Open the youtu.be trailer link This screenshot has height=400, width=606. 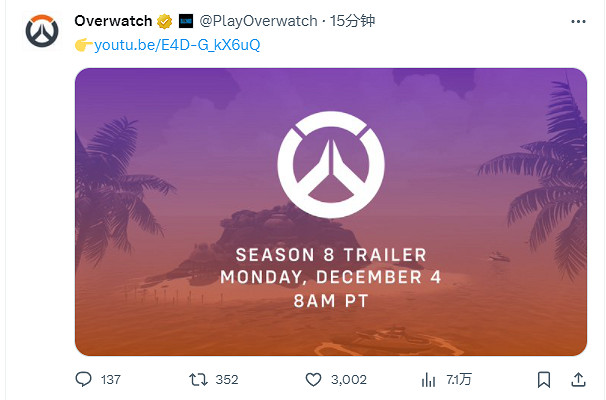176,45
